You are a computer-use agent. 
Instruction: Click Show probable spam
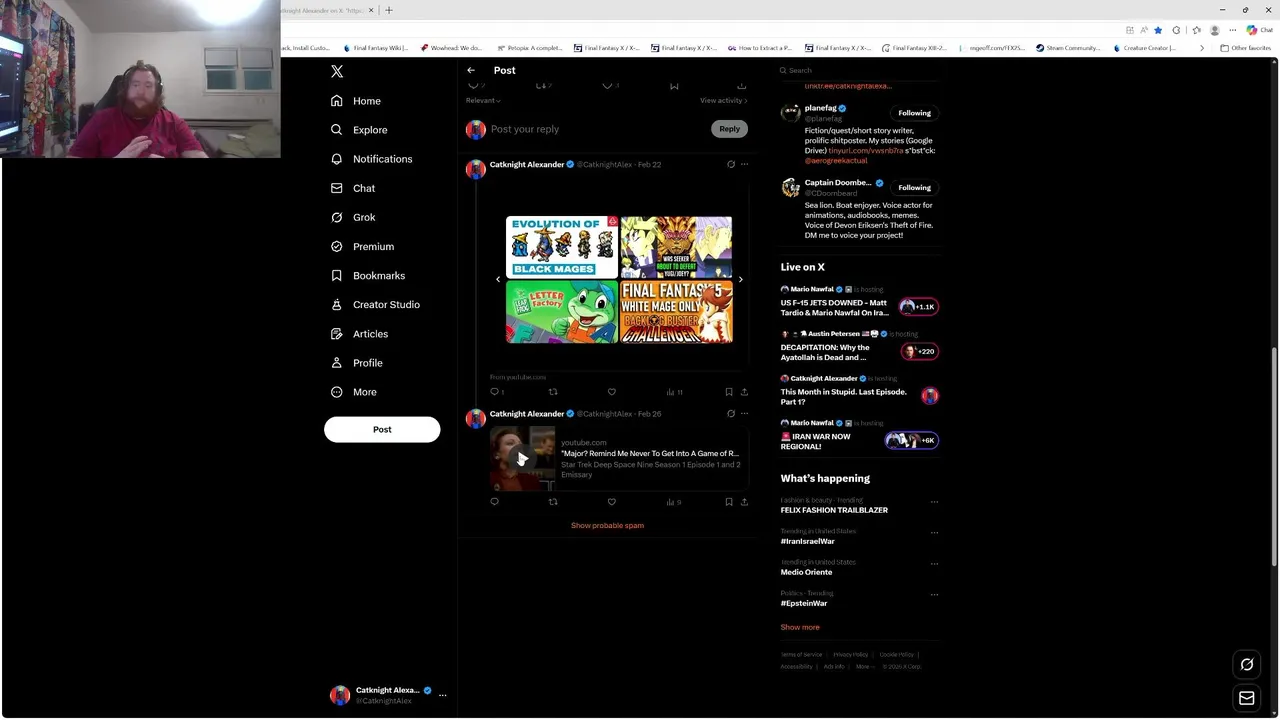607,525
